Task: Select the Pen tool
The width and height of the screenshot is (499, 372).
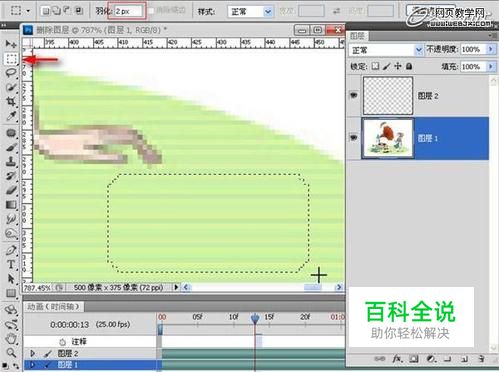Action: (x=11, y=250)
